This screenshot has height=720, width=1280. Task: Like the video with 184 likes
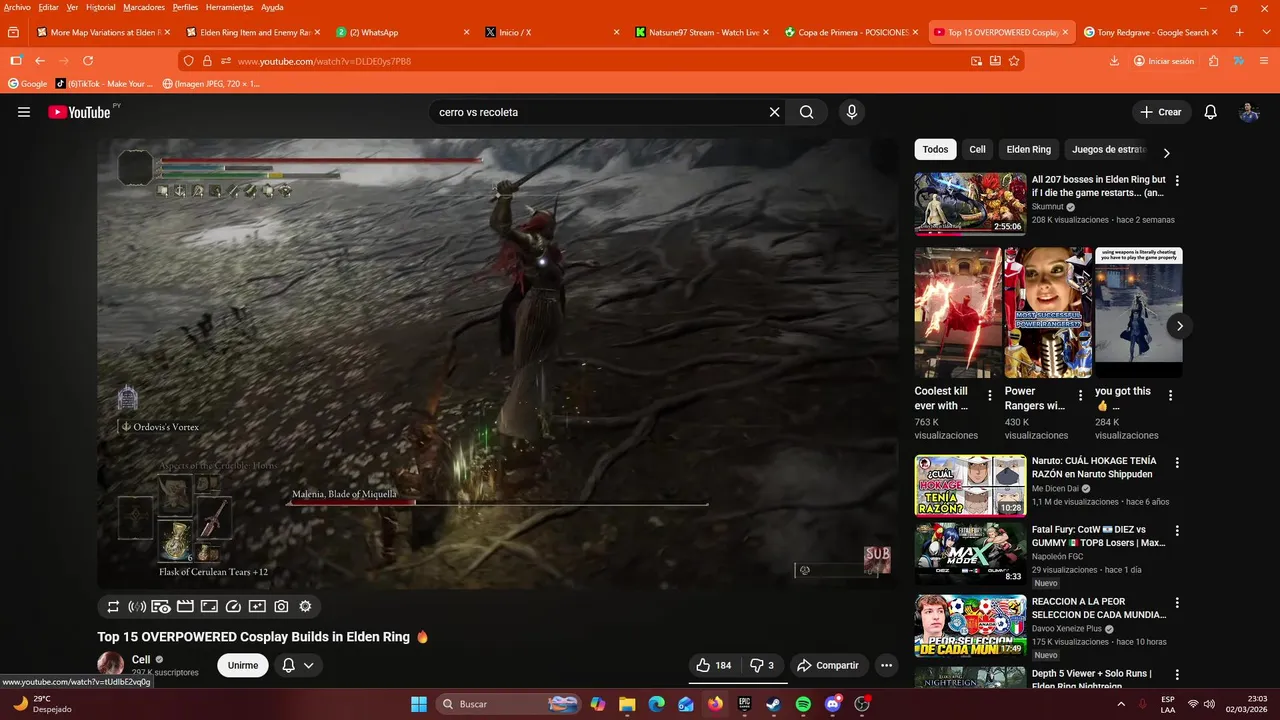[x=714, y=665]
